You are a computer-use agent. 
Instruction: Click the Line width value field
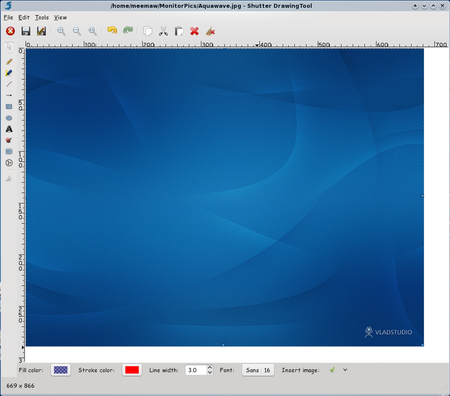[196, 370]
